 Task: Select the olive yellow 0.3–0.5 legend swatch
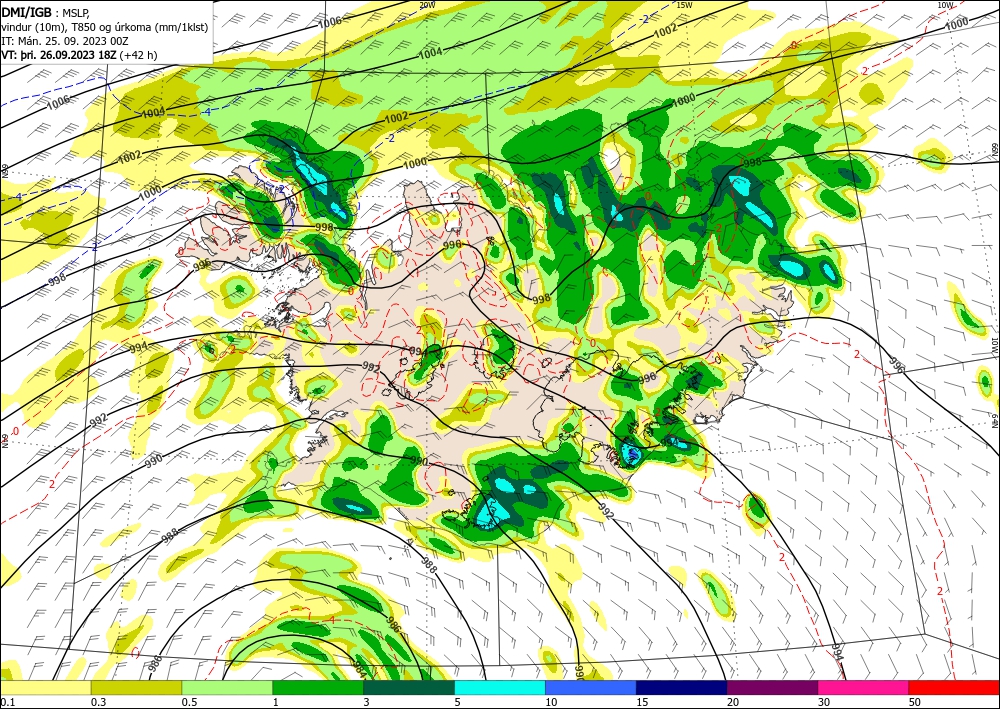coord(136,687)
